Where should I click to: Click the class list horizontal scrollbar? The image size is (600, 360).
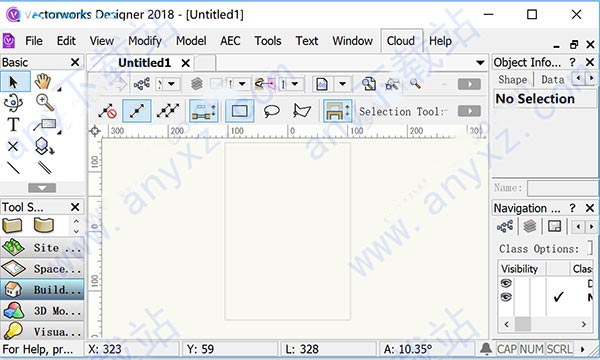tap(545, 324)
